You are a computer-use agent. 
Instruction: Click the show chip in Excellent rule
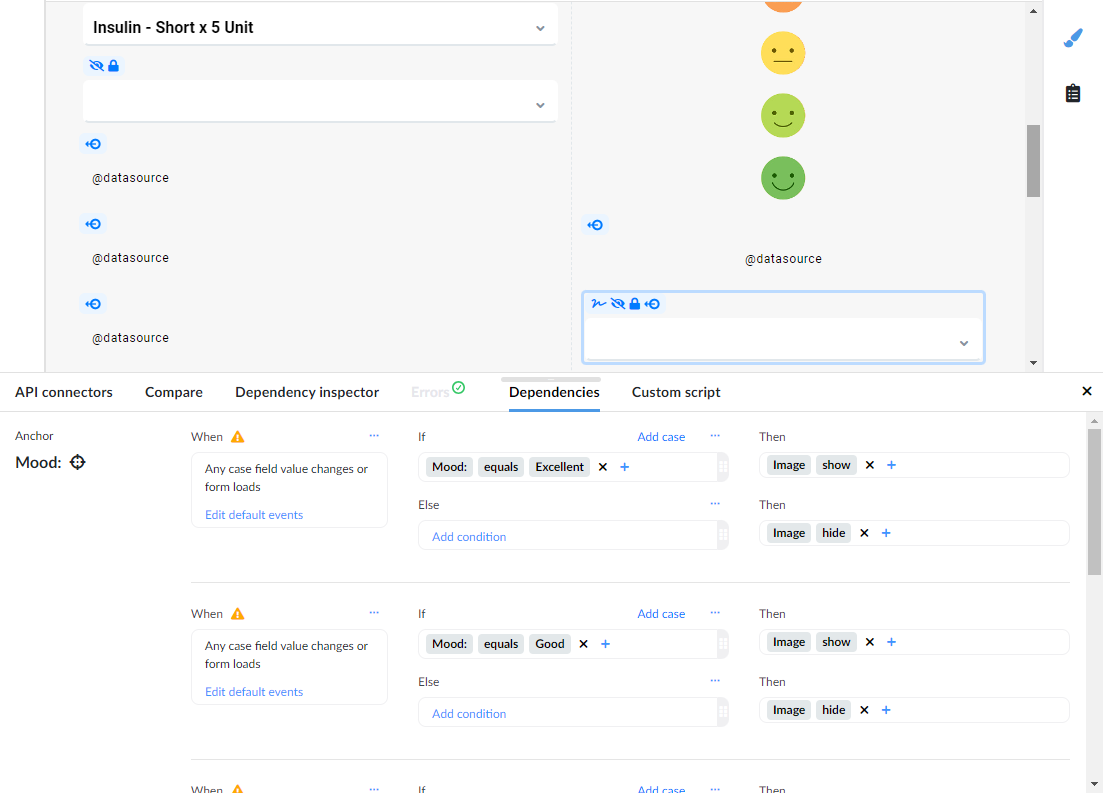[836, 465]
